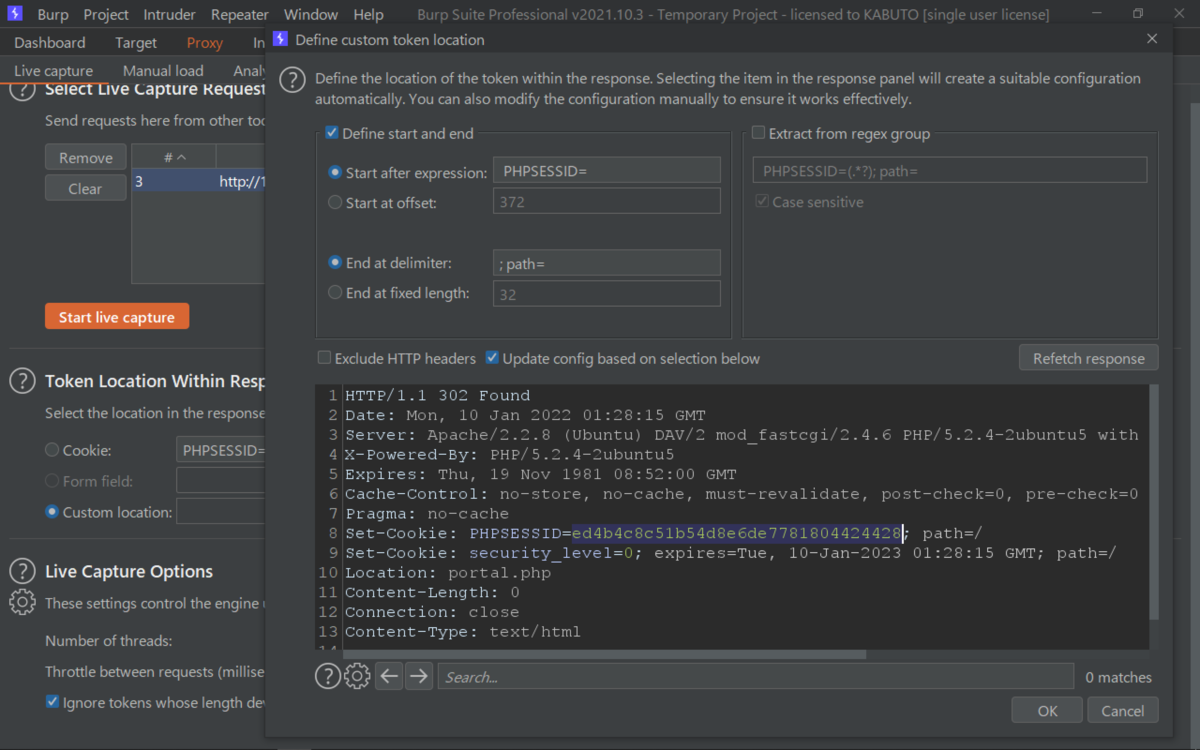Click the End at fixed length field
1200x750 pixels.
point(607,294)
